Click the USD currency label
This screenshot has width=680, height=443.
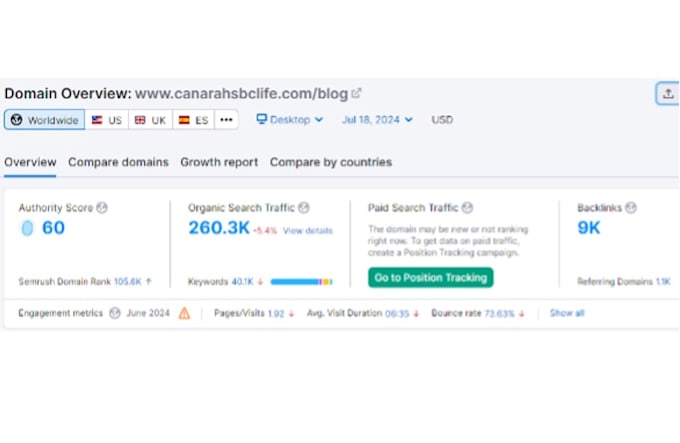(x=442, y=120)
